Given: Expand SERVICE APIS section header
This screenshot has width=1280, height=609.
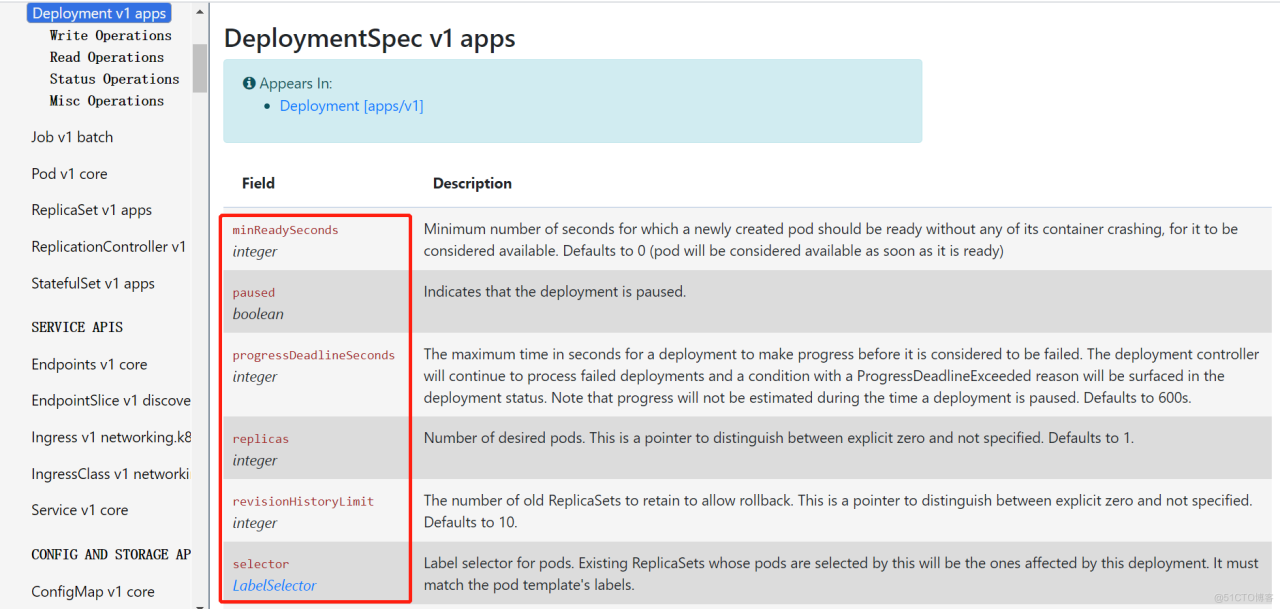Looking at the screenshot, I should click(x=78, y=327).
